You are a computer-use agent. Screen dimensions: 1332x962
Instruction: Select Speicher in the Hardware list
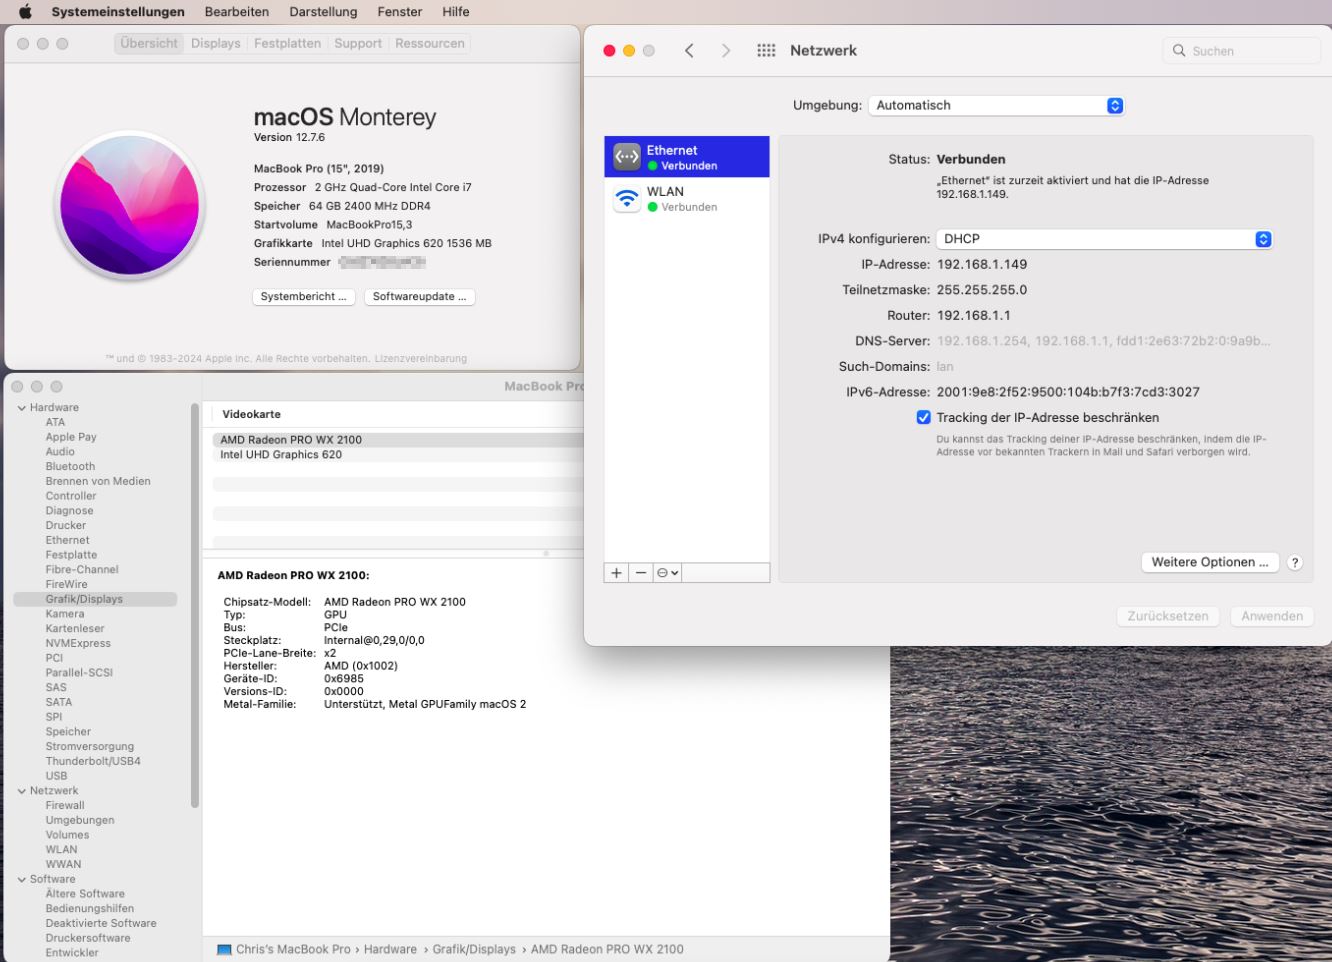point(68,732)
